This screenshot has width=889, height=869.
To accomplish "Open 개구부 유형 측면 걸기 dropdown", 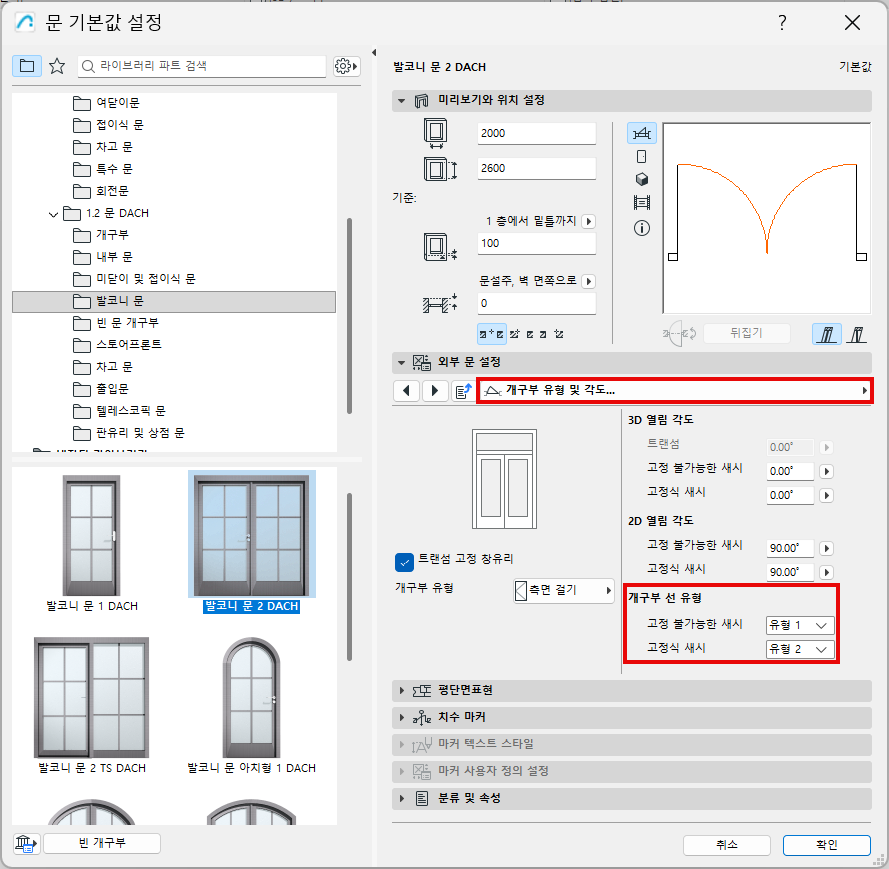I will click(564, 590).
